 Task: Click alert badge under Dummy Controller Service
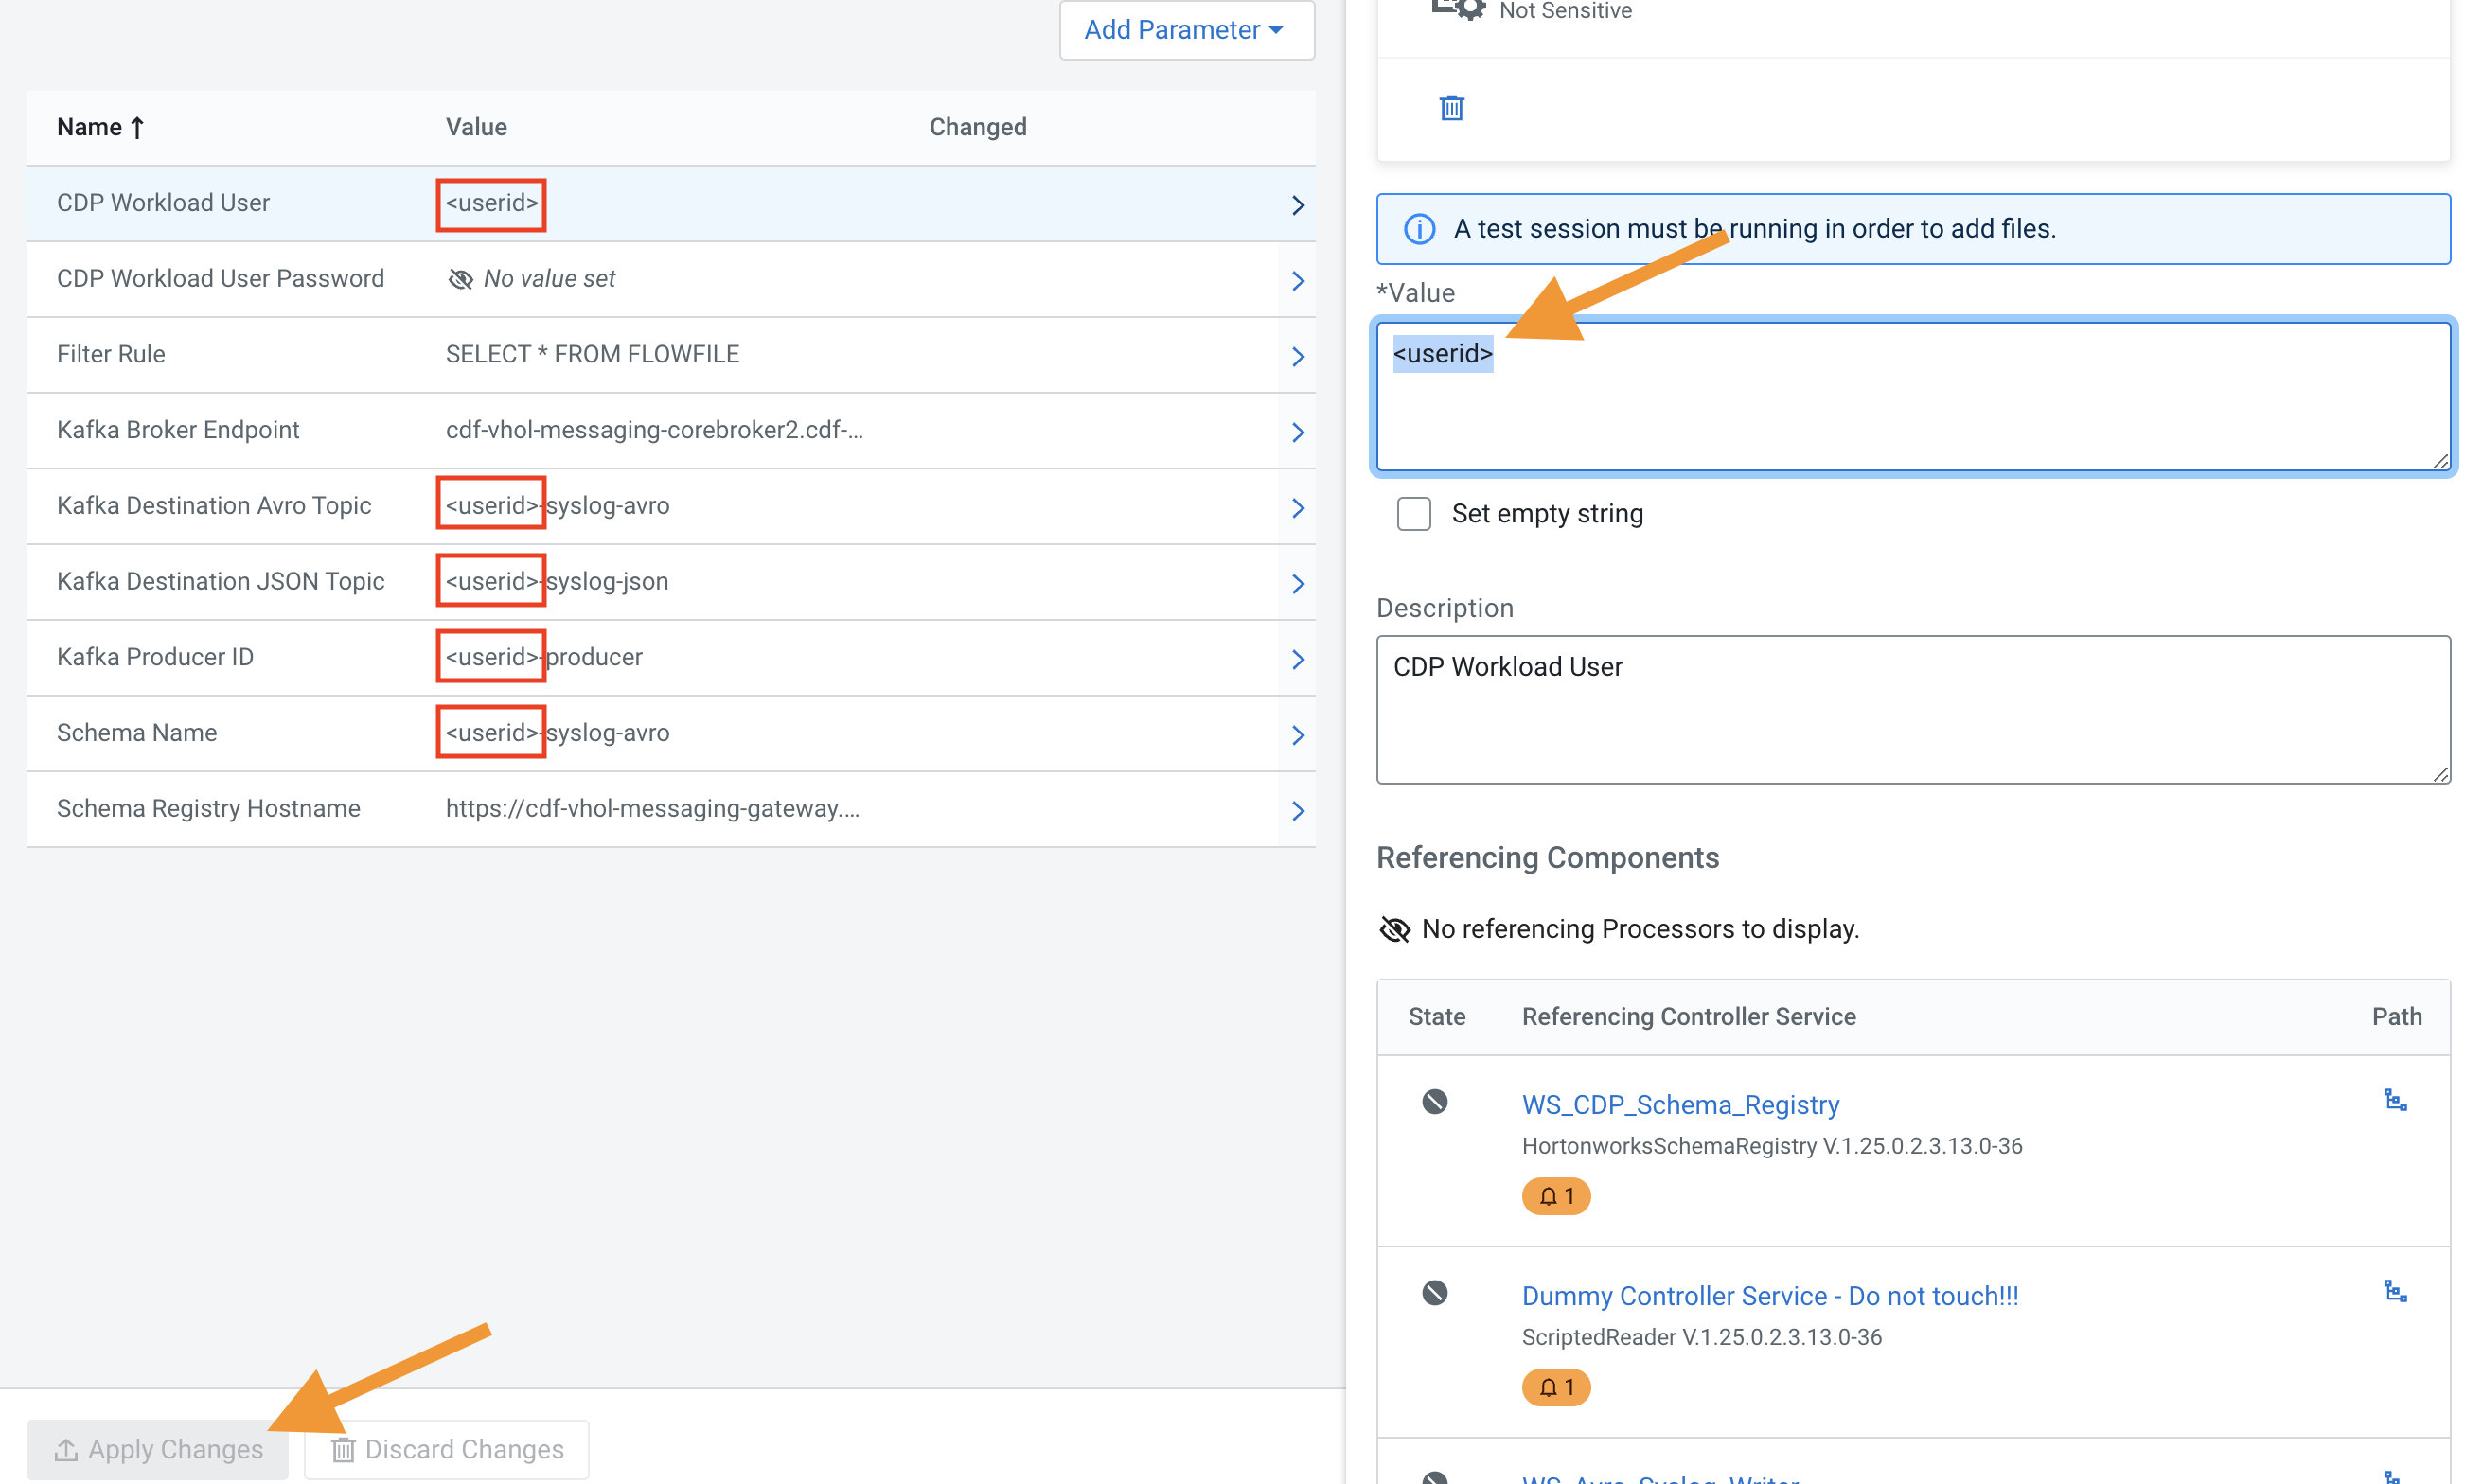[x=1556, y=1387]
